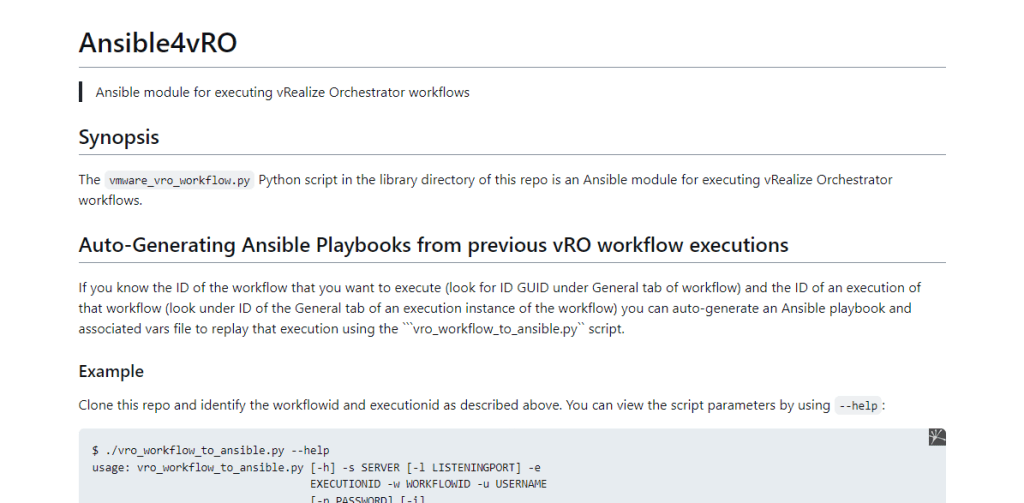Click the --help inline code snippet
This screenshot has height=503, width=1024.
[x=859, y=406]
